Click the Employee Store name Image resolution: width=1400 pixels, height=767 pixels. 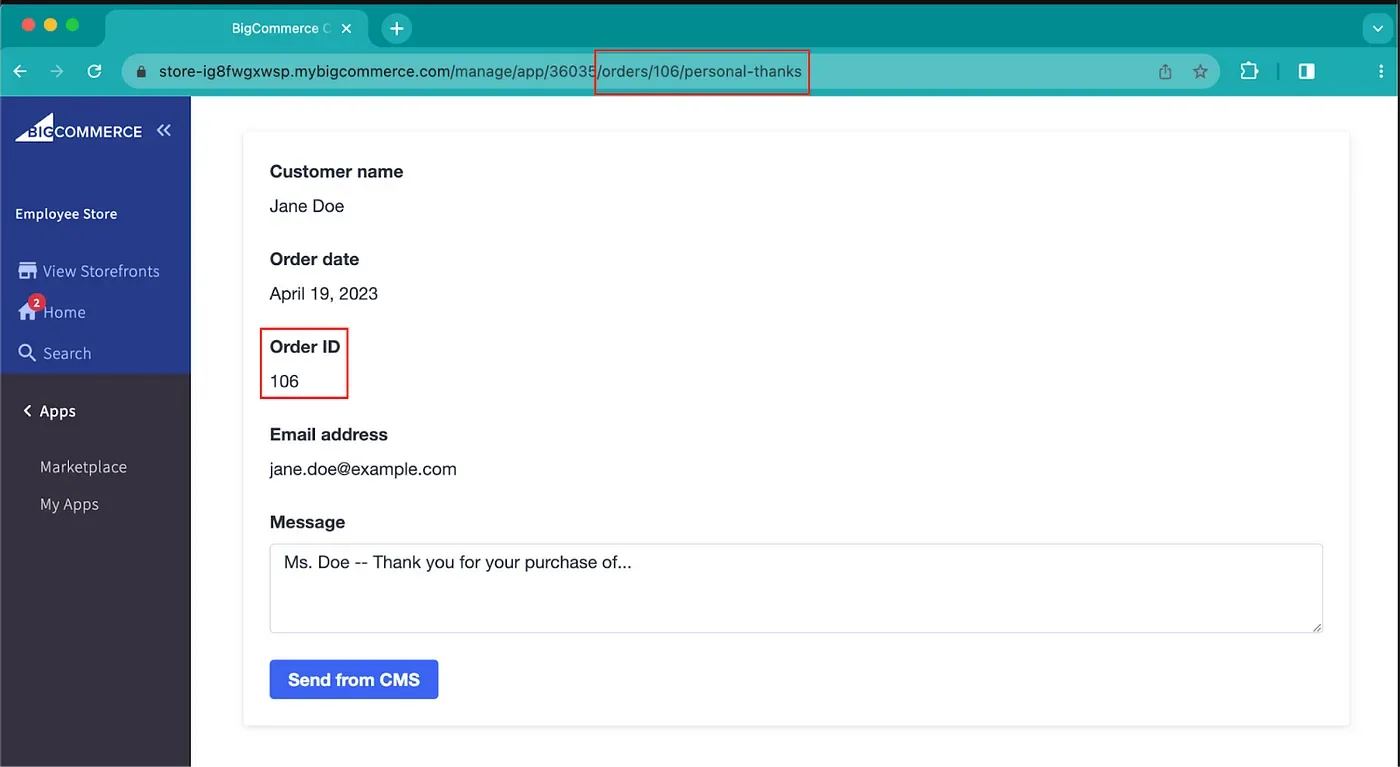(66, 214)
